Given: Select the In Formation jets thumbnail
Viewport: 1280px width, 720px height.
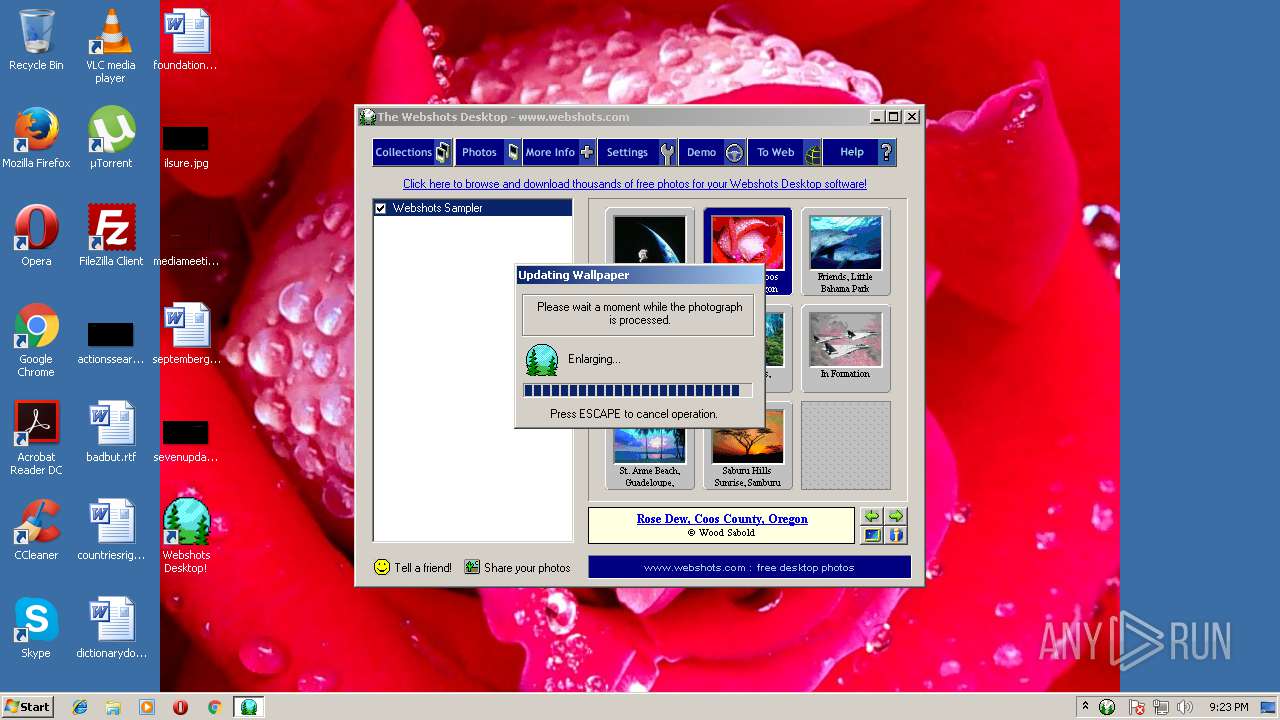Looking at the screenshot, I should click(x=845, y=348).
